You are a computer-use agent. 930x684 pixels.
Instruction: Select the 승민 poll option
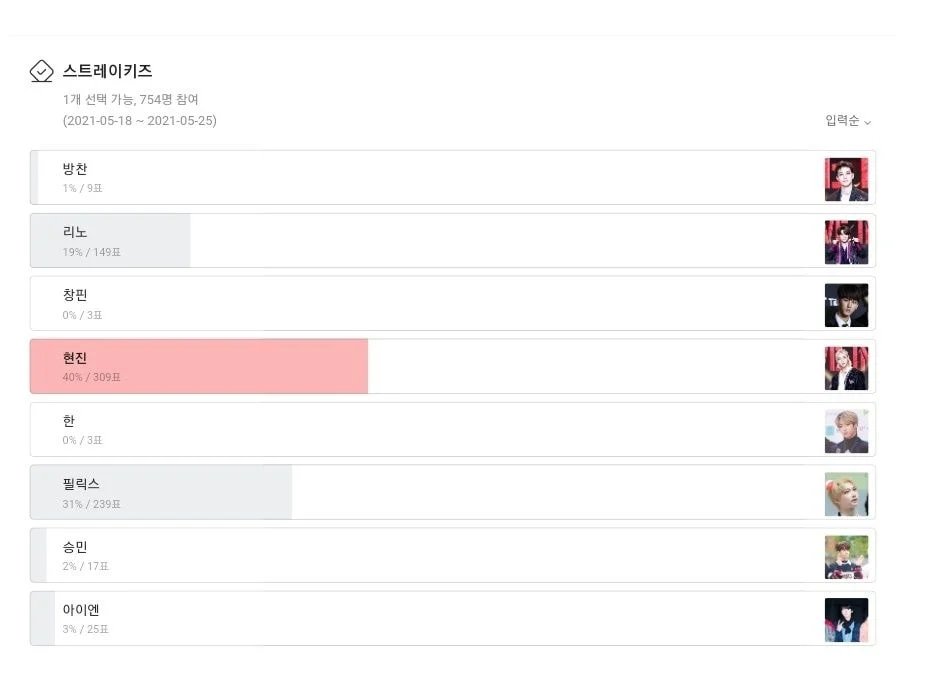(453, 555)
